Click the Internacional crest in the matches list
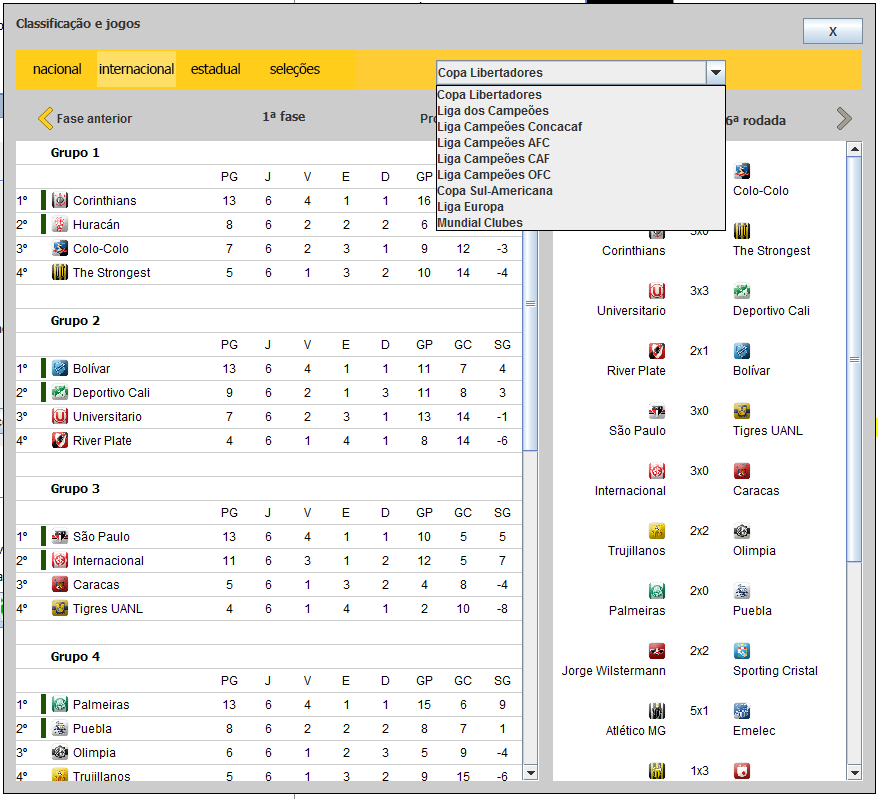This screenshot has height=799, width=878. (657, 470)
